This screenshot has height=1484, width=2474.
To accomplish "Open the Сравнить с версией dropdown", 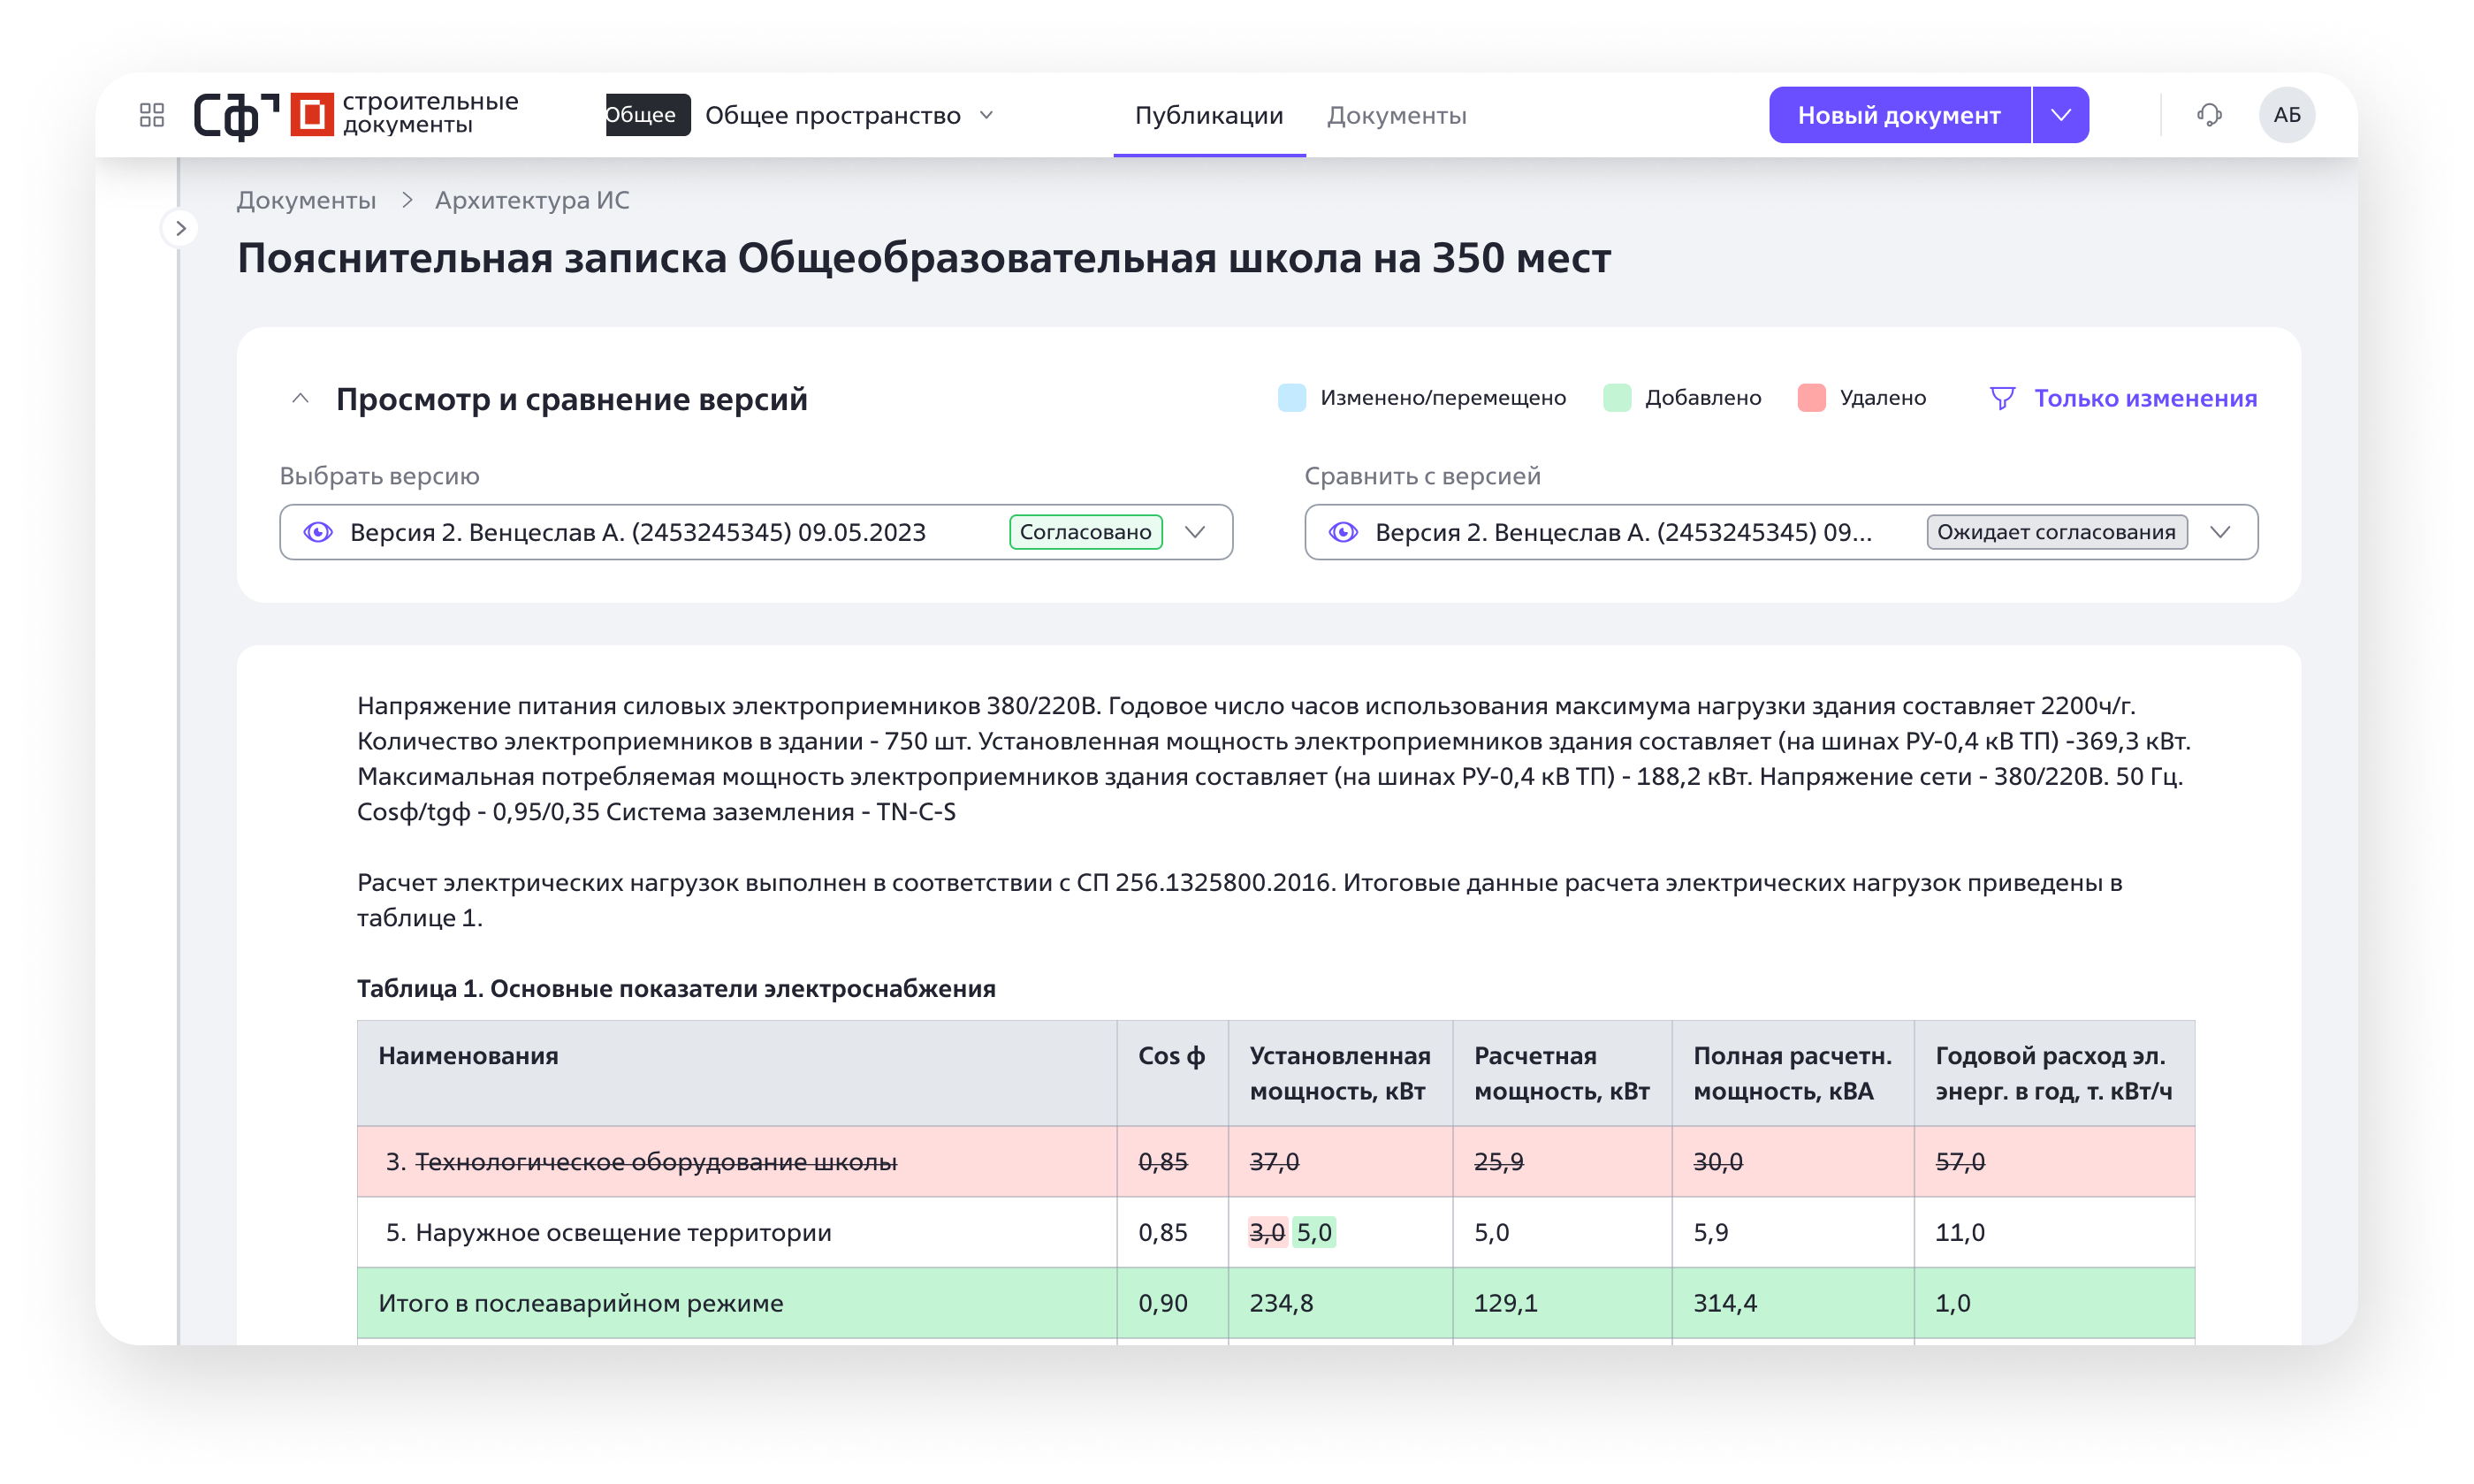I will point(2221,532).
